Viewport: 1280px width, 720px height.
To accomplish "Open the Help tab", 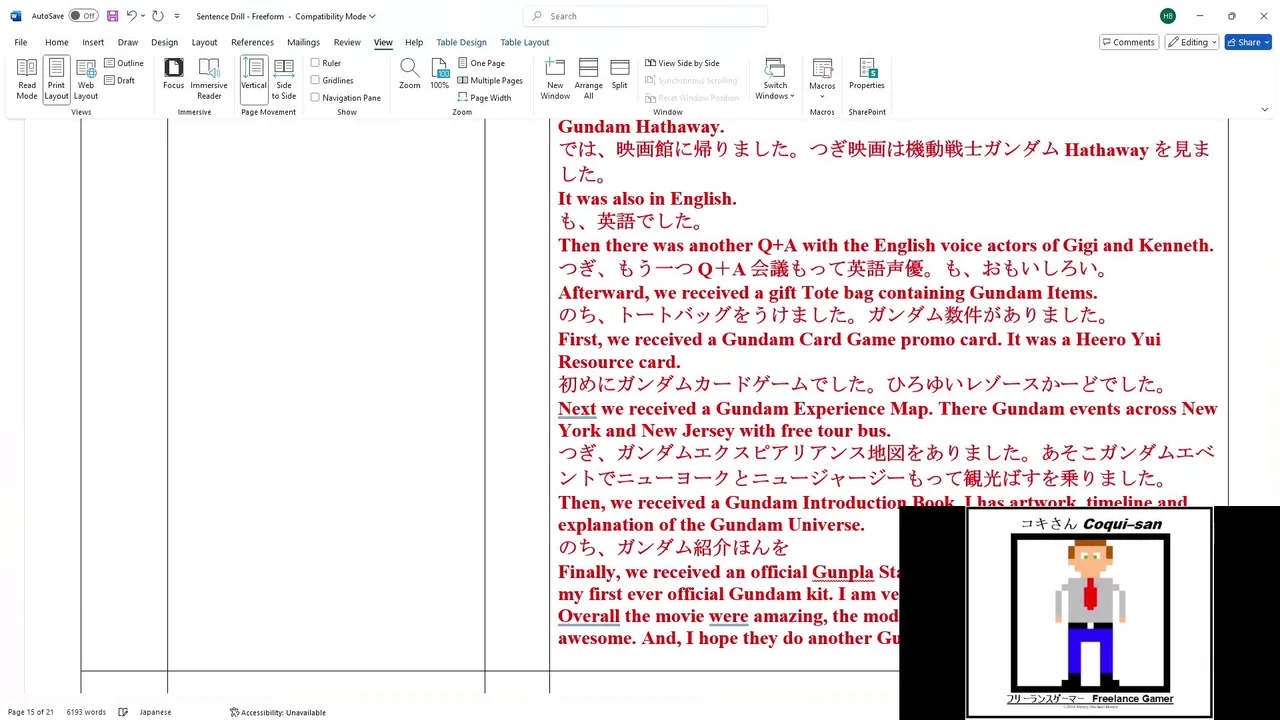I will pyautogui.click(x=414, y=42).
